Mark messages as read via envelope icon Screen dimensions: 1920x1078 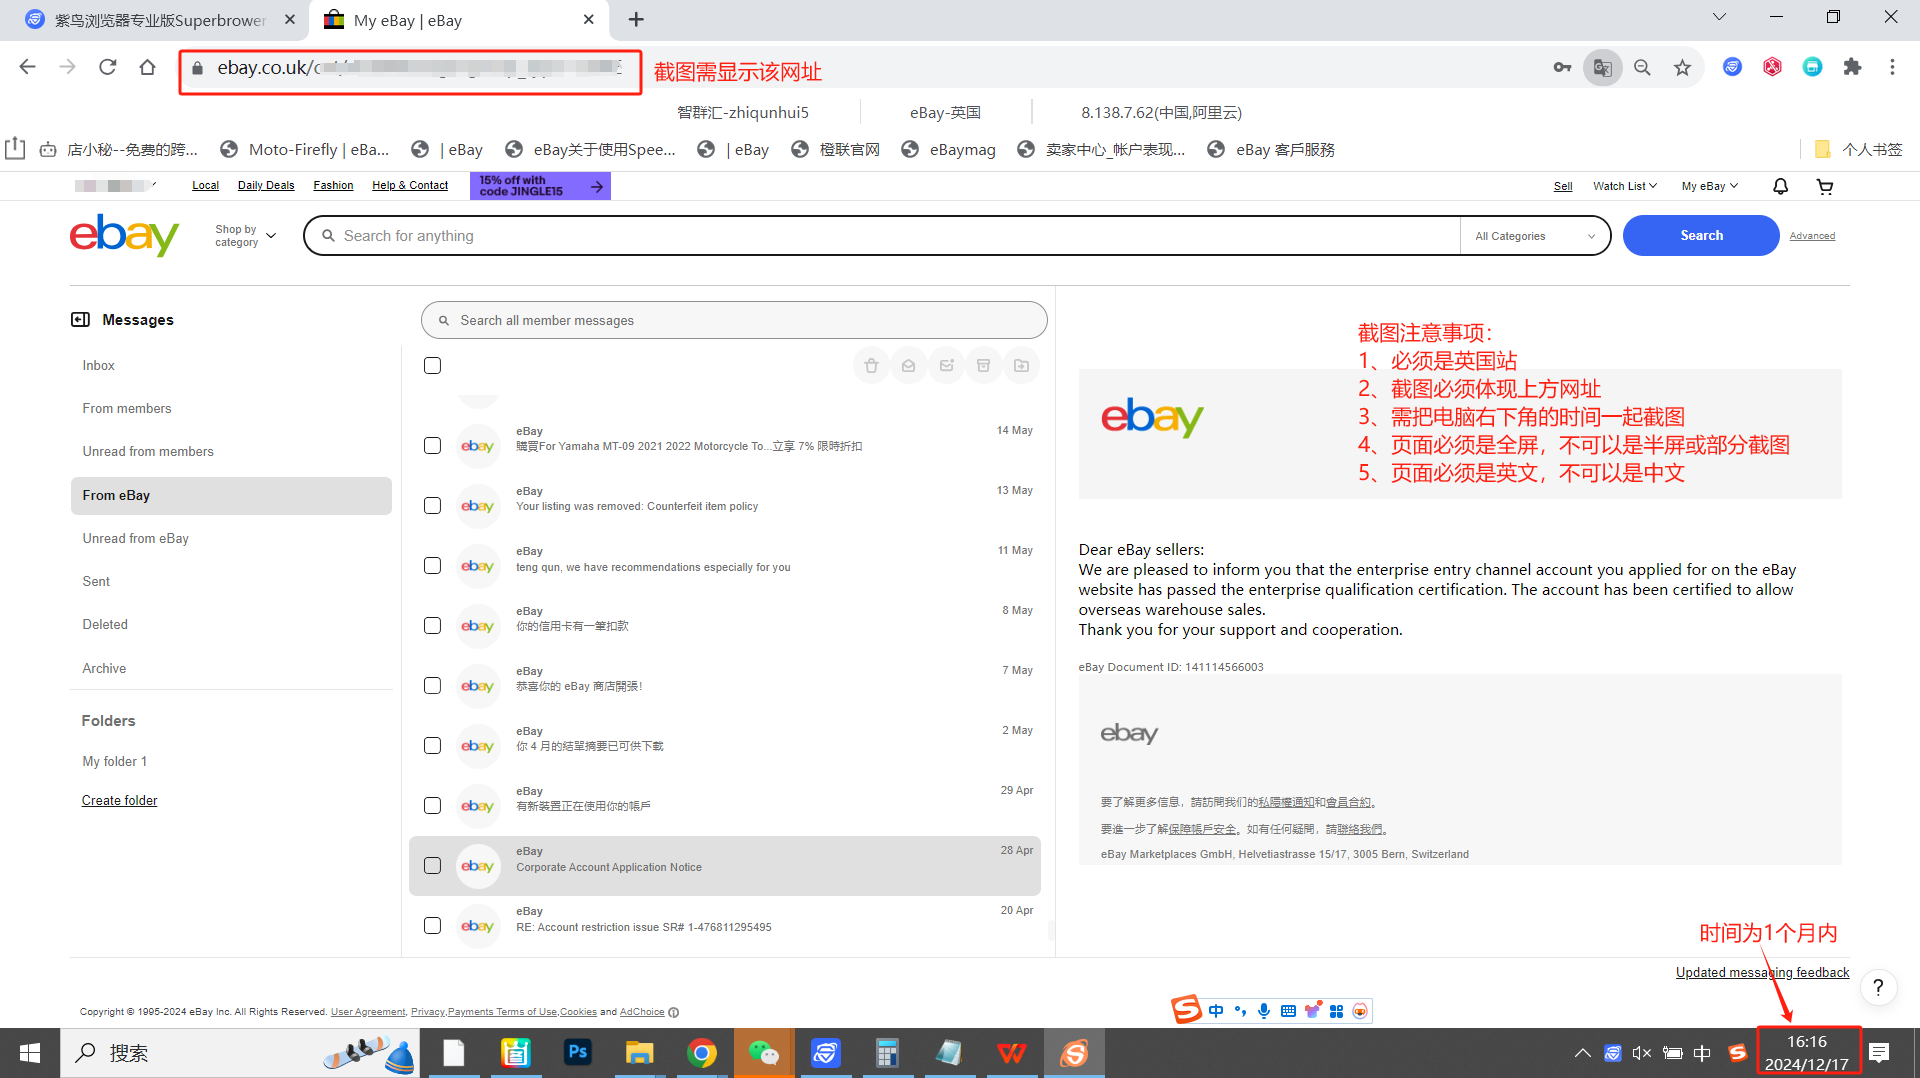pos(908,365)
